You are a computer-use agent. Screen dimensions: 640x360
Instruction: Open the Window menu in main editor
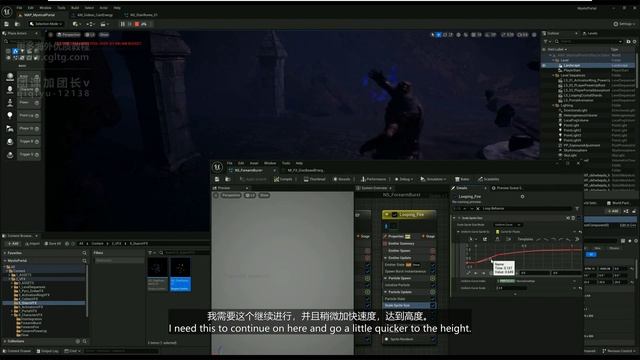(45, 8)
